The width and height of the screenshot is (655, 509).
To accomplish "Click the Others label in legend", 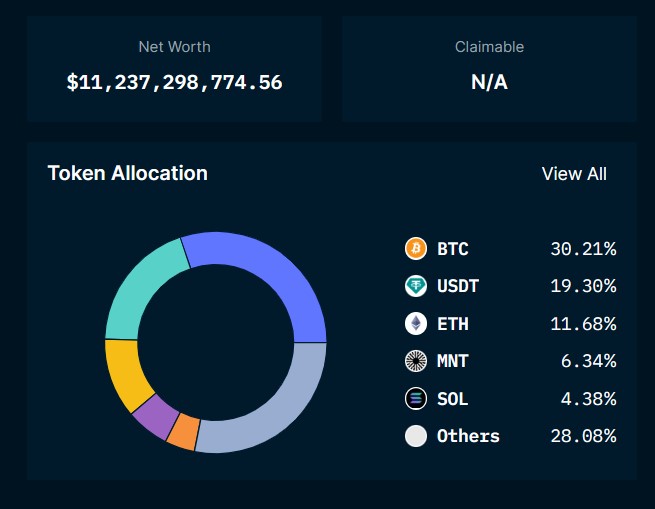I will click(x=468, y=436).
